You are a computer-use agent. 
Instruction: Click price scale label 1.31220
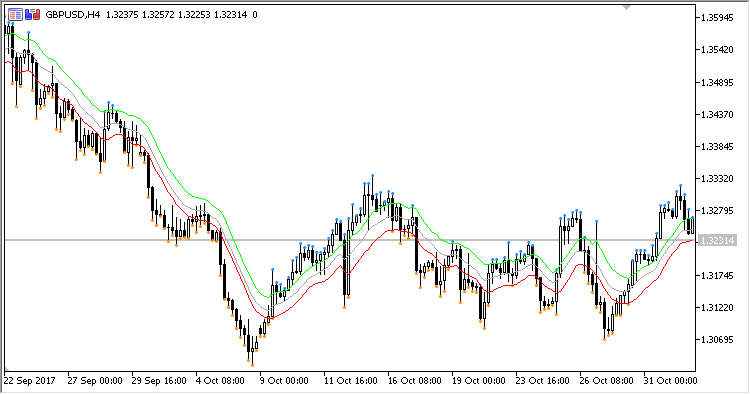click(x=717, y=308)
